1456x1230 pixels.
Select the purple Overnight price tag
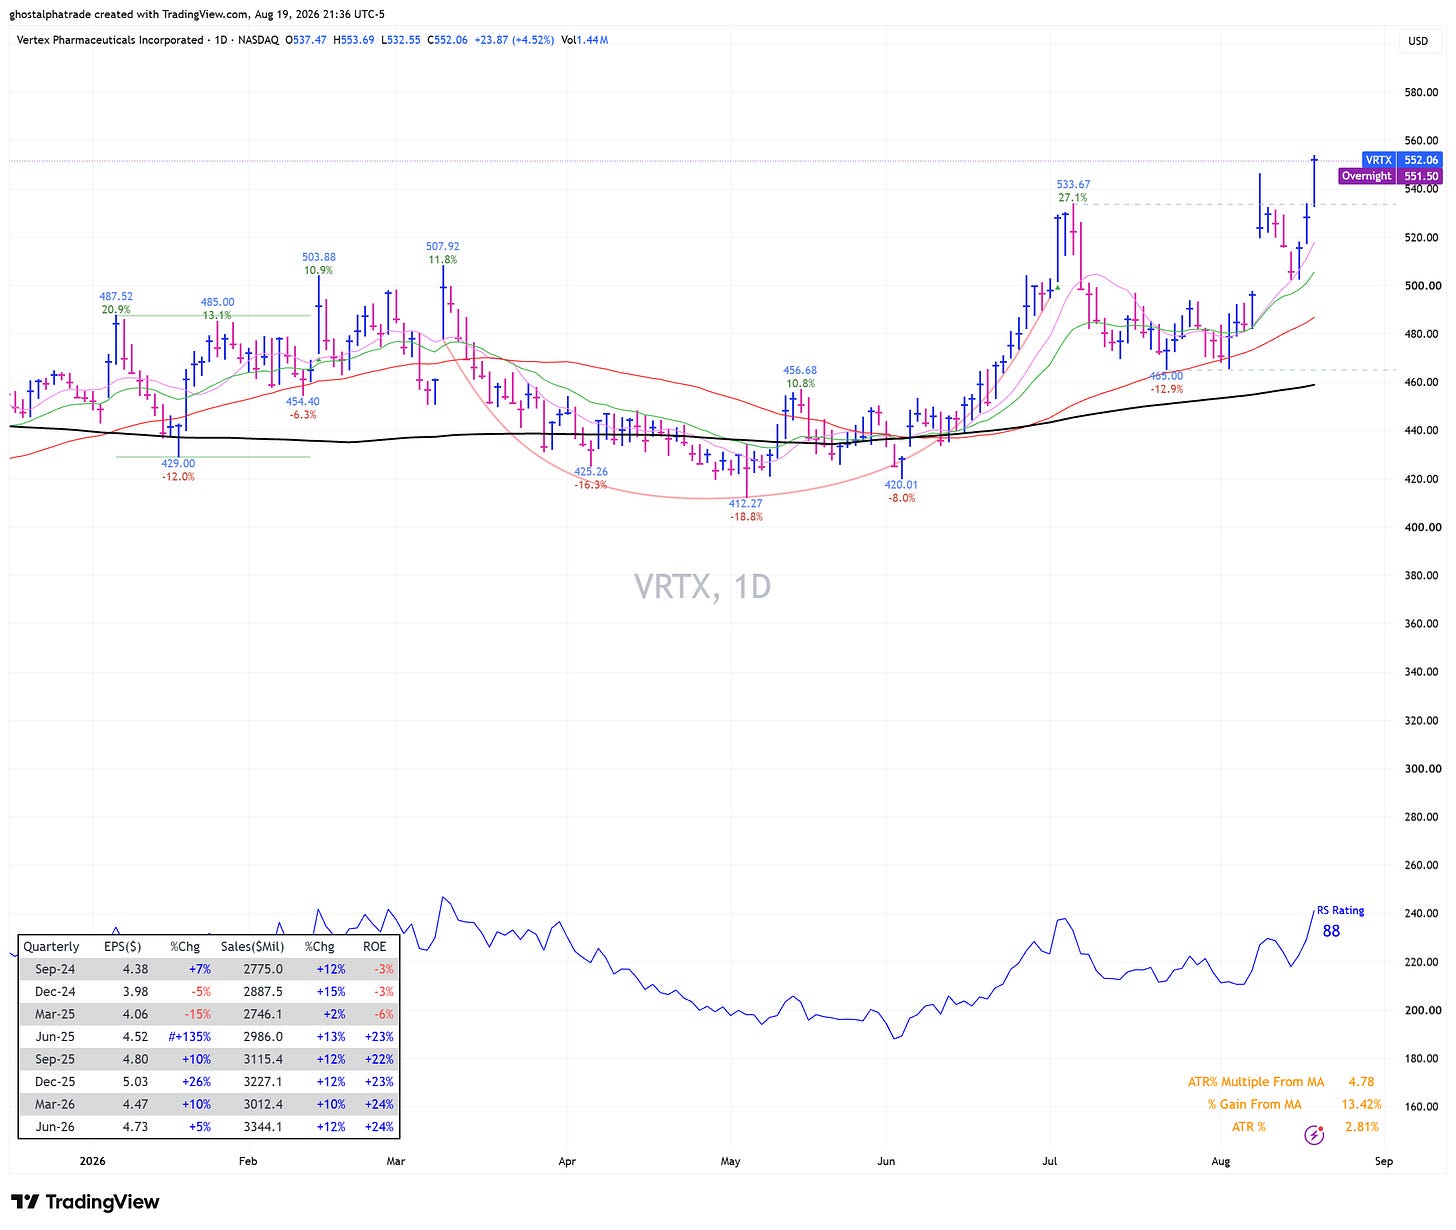click(1391, 176)
